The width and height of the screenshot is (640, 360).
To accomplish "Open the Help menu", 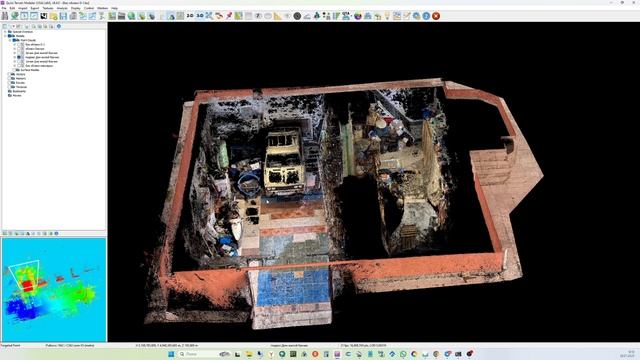I will point(114,8).
